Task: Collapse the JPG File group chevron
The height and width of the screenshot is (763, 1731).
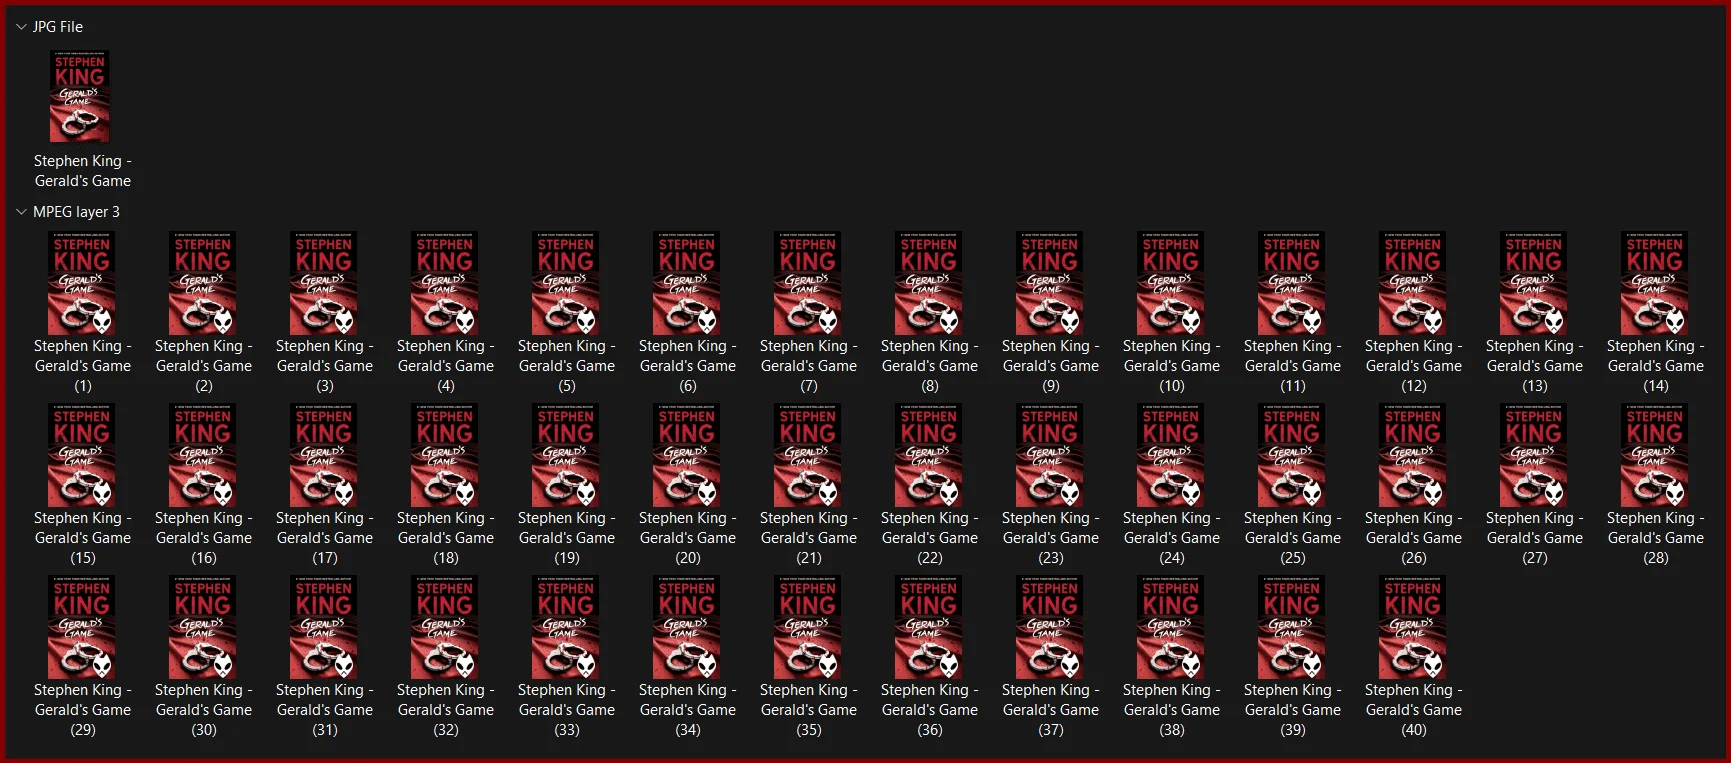Action: tap(21, 27)
